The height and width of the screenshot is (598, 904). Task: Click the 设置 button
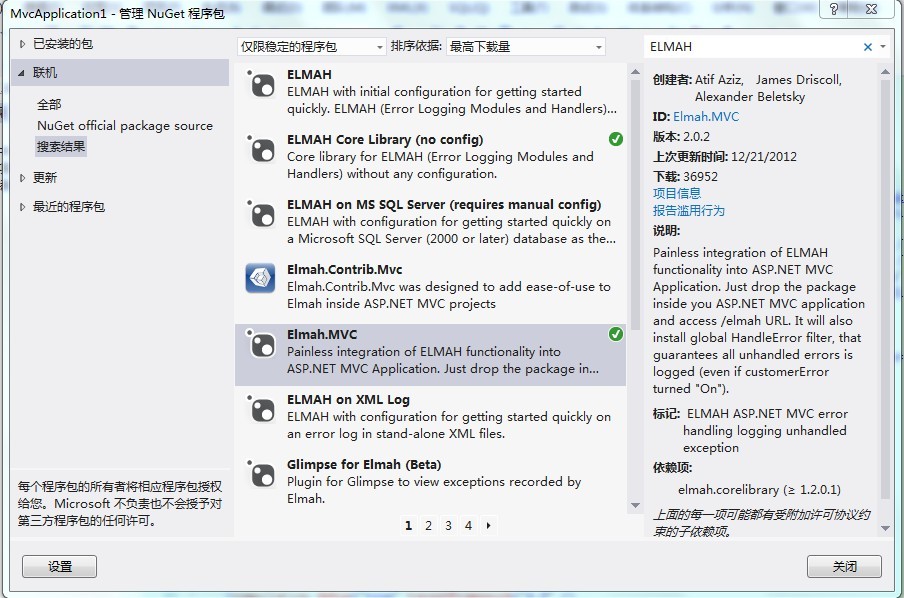[x=59, y=566]
